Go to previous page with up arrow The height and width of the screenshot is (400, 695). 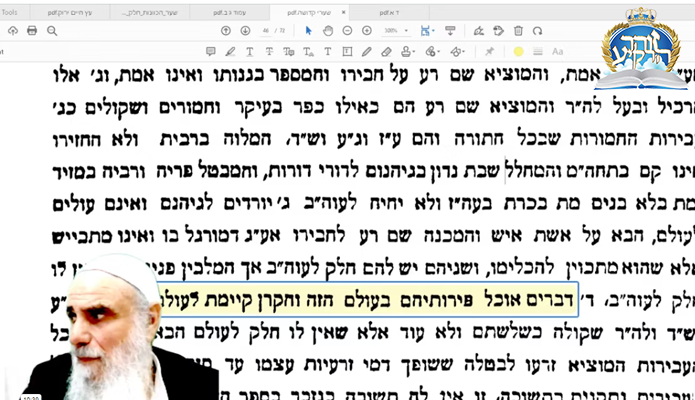[225, 30]
